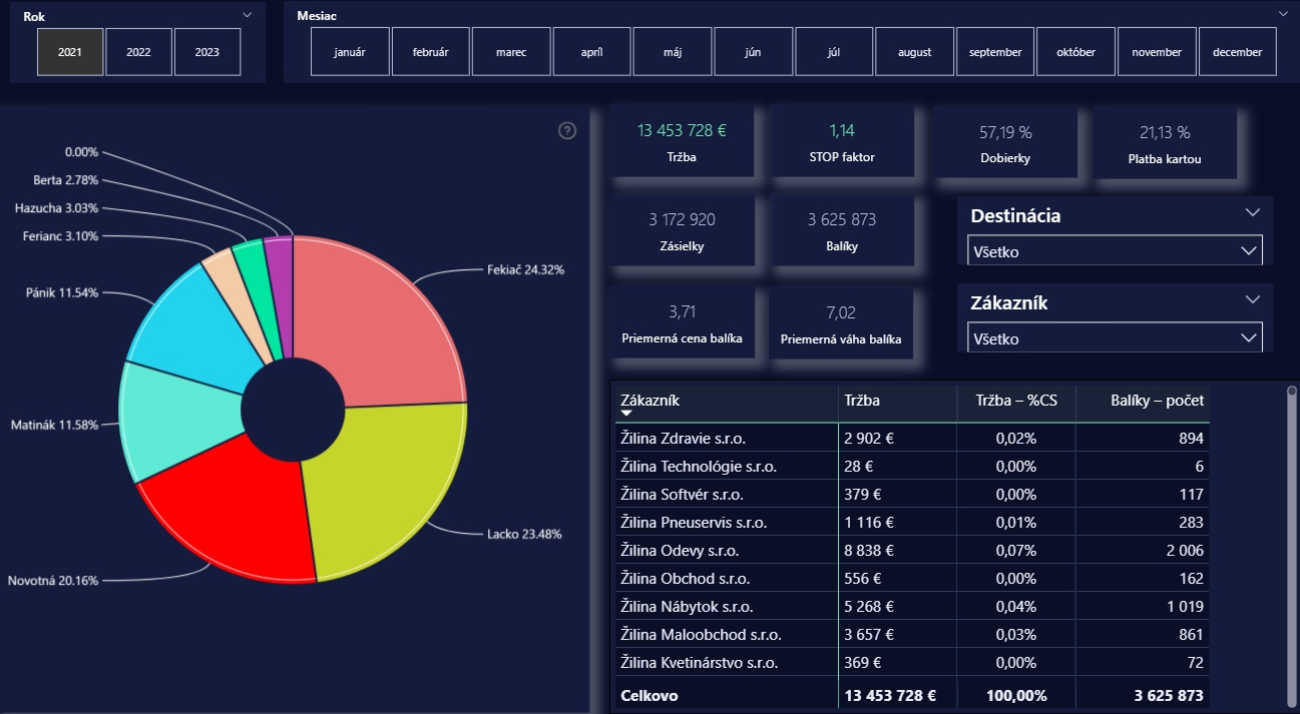Click the sort arrow under Zákazník header

point(627,413)
